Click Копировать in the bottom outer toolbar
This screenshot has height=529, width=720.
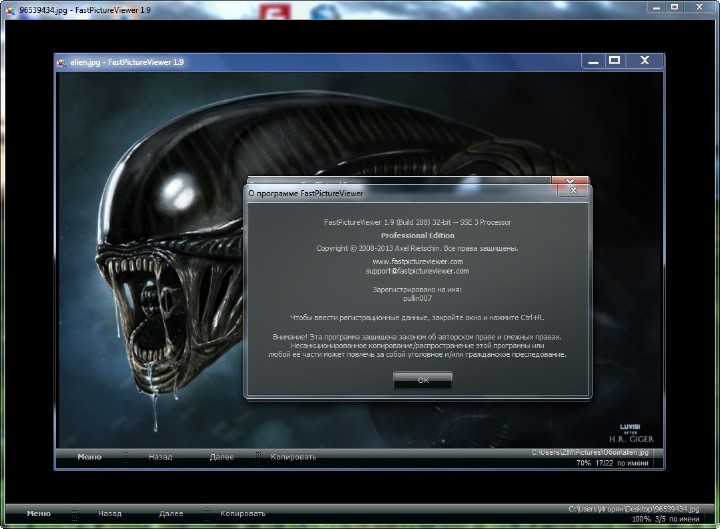point(243,513)
